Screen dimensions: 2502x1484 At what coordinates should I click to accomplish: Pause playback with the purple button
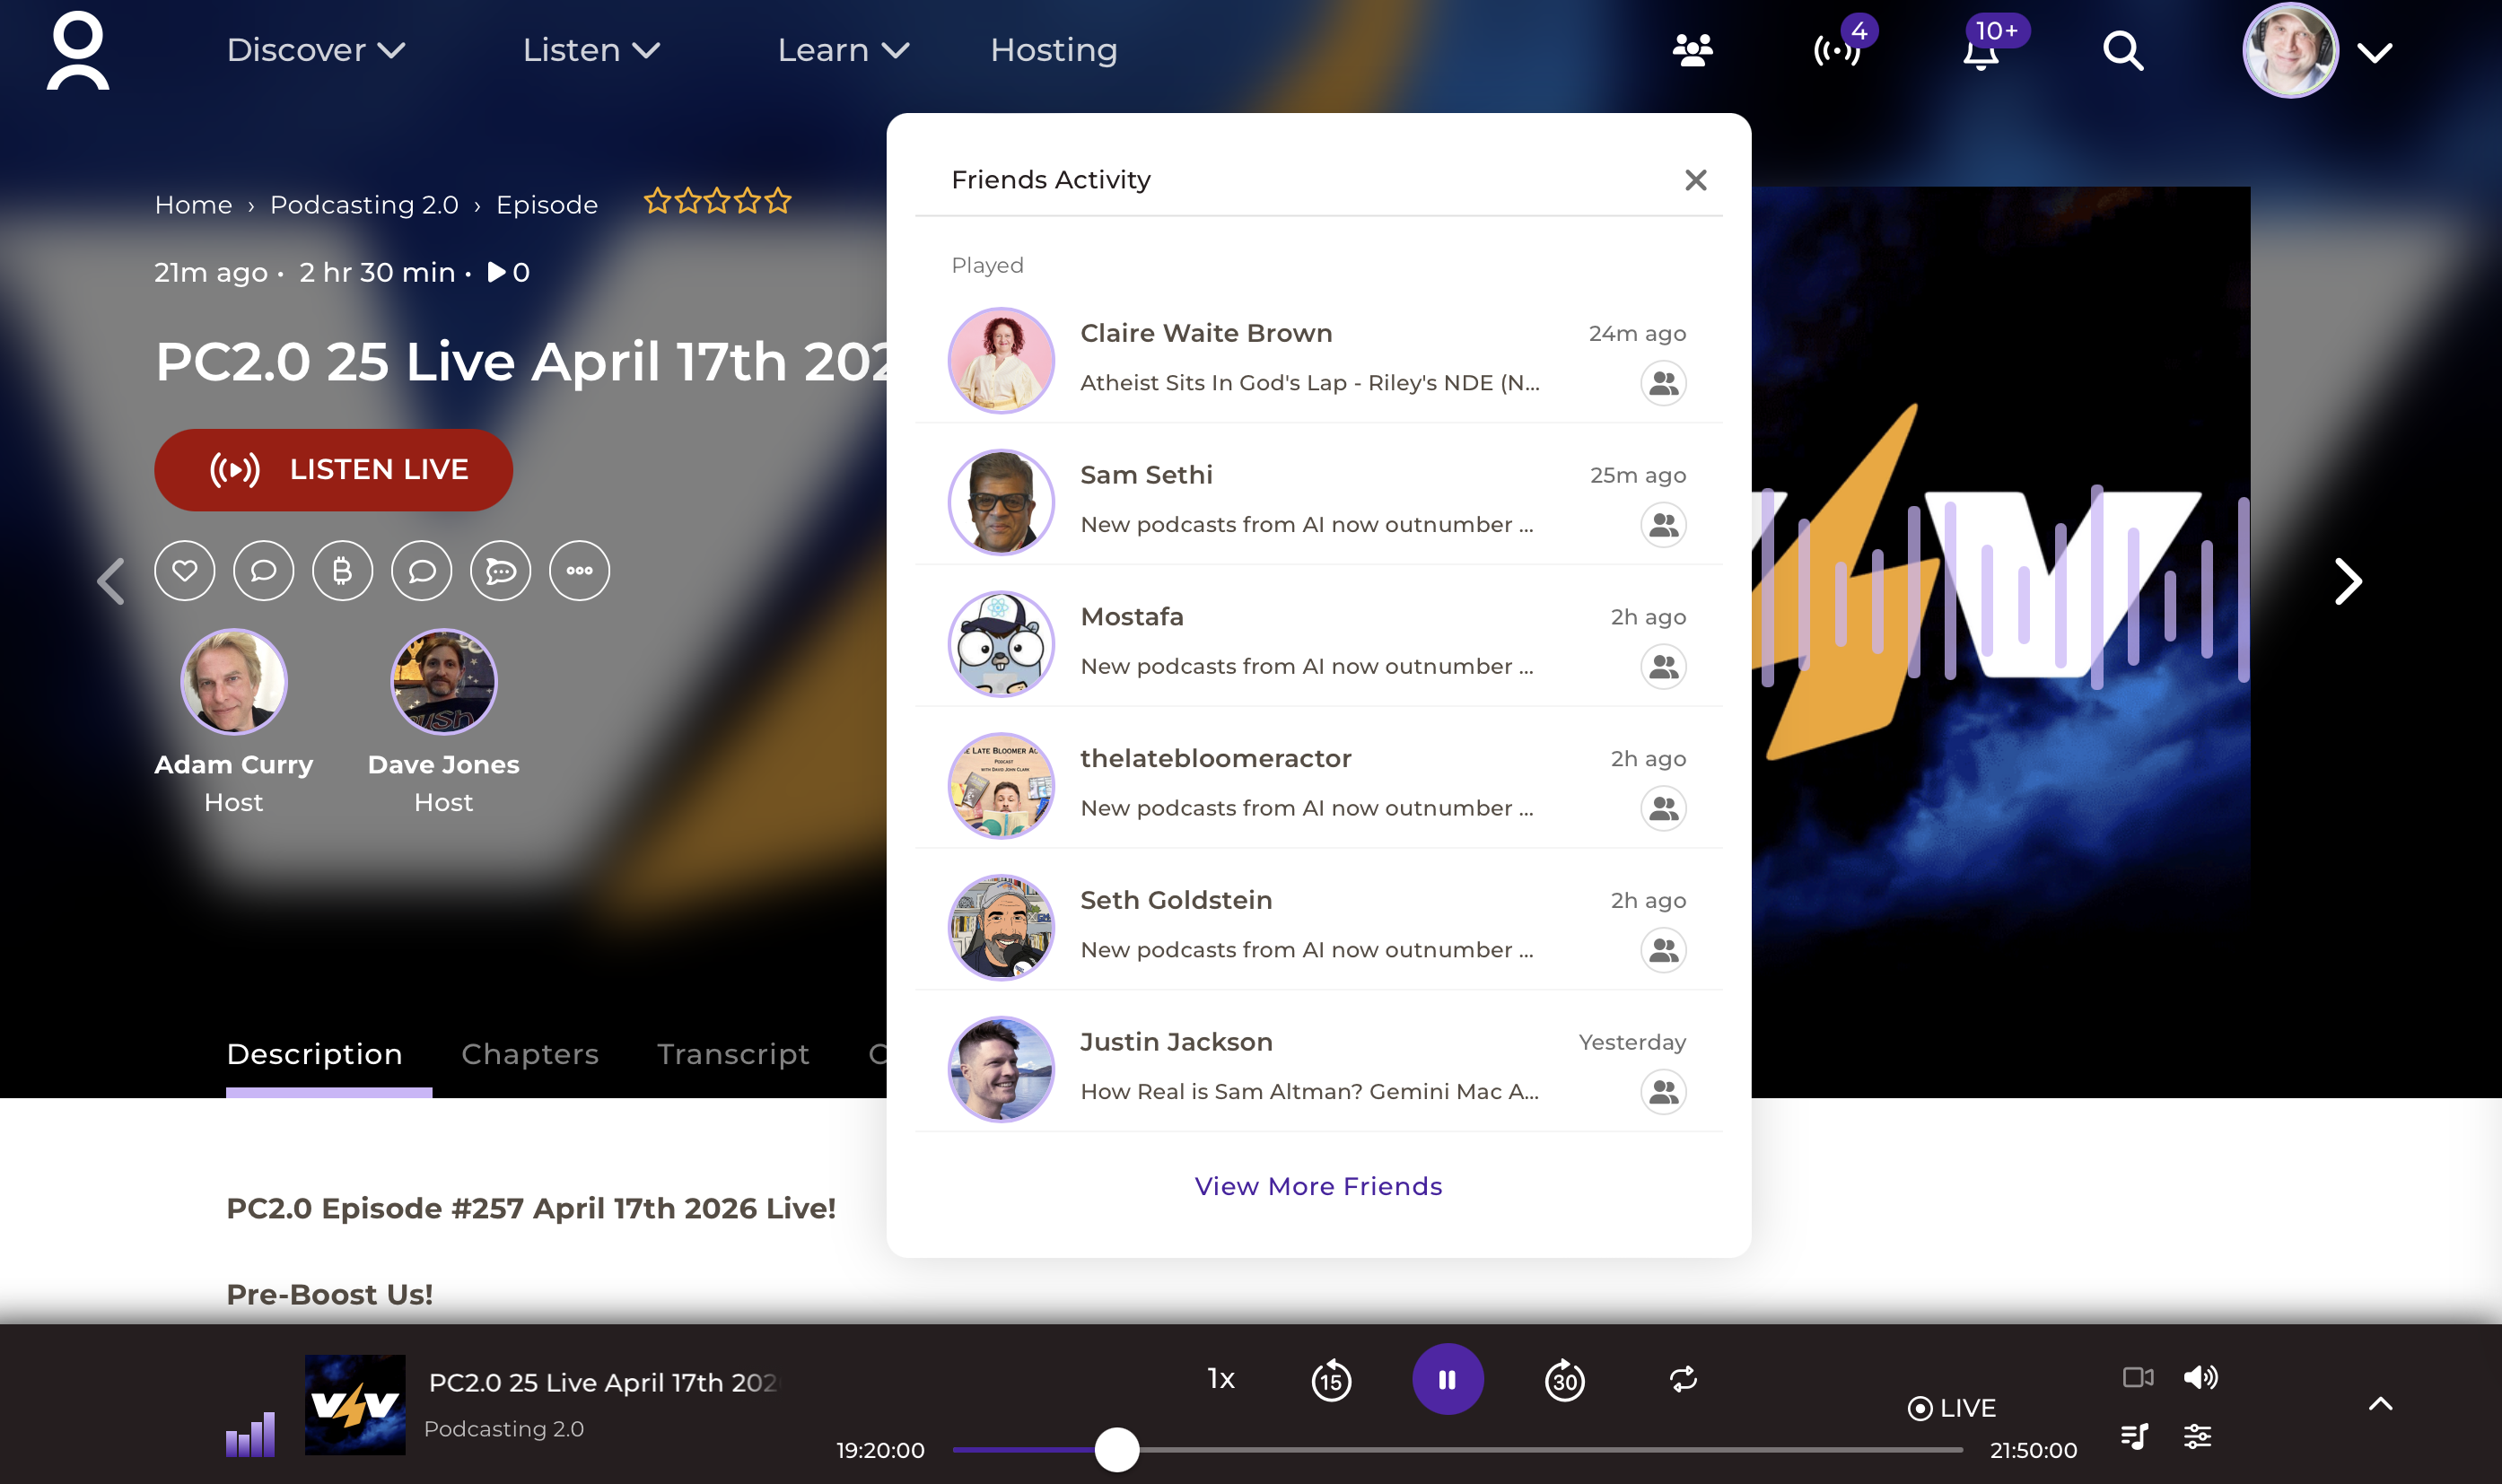[1448, 1380]
